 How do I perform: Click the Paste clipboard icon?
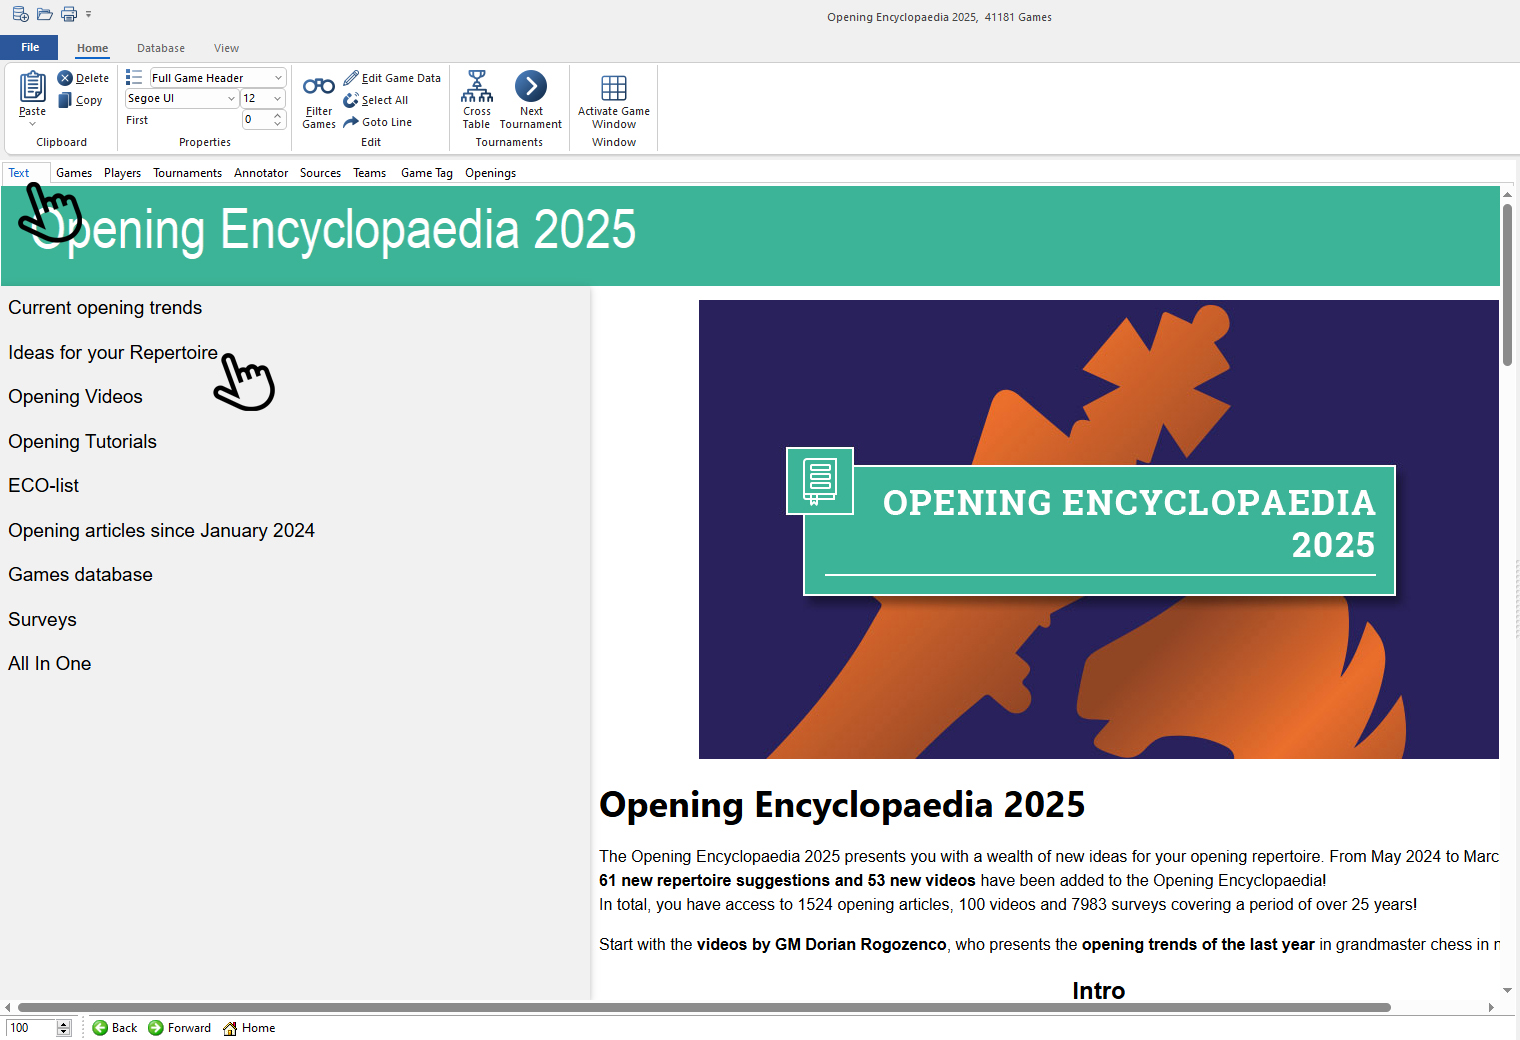[x=32, y=88]
